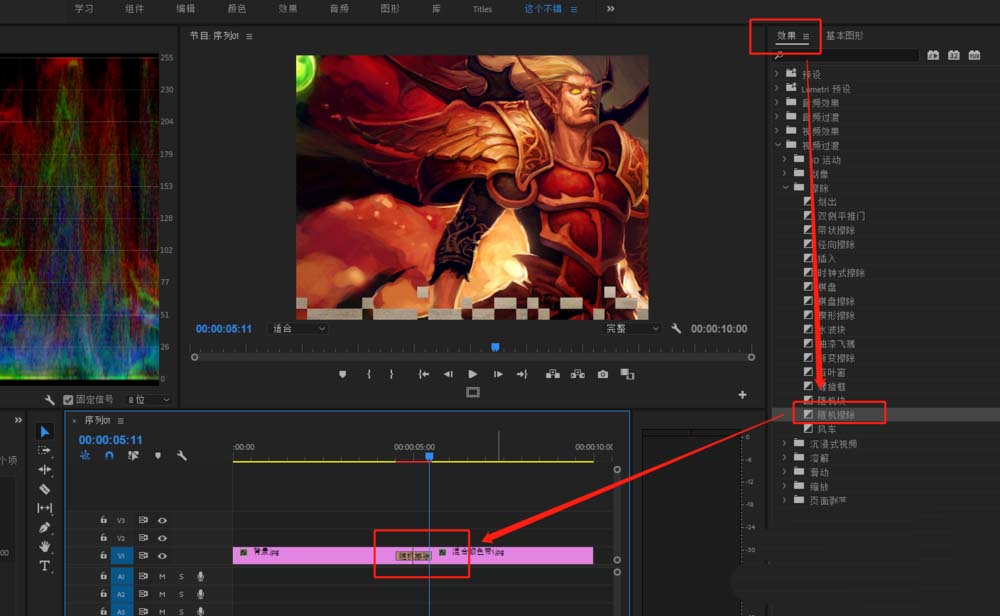
Task: Select the 风车 transition effect
Action: pyautogui.click(x=826, y=429)
